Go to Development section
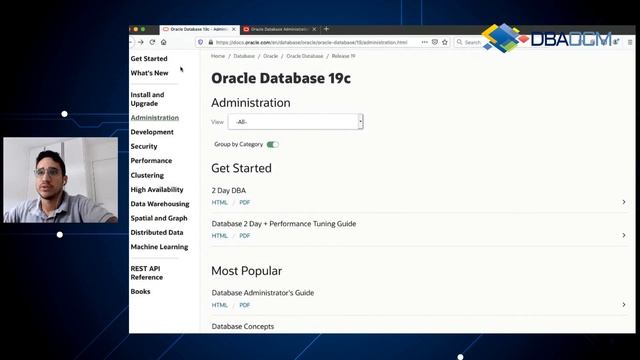The width and height of the screenshot is (640, 360). tap(152, 132)
